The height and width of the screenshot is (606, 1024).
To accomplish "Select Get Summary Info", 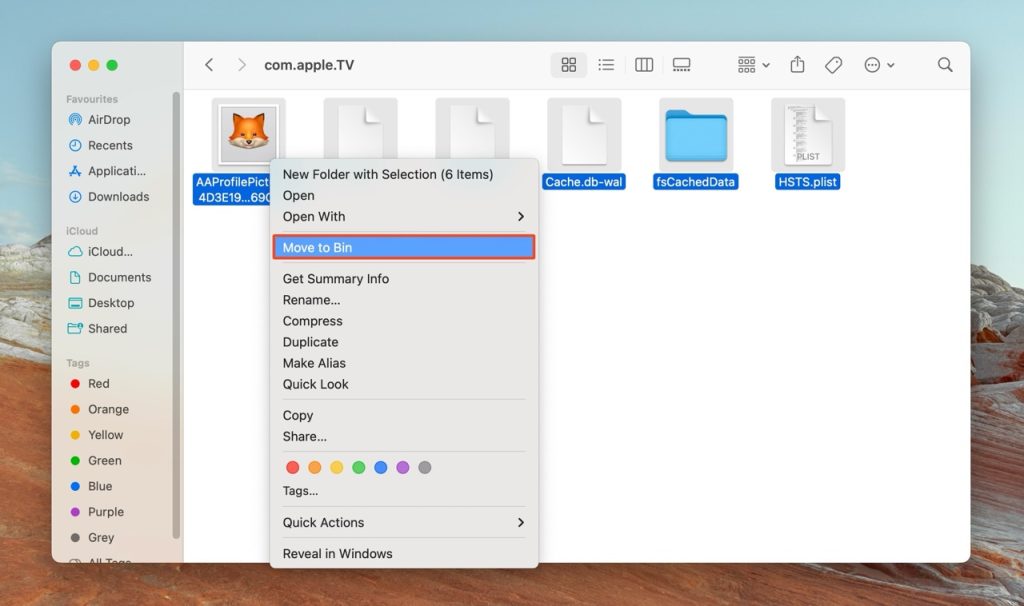I will 335,278.
